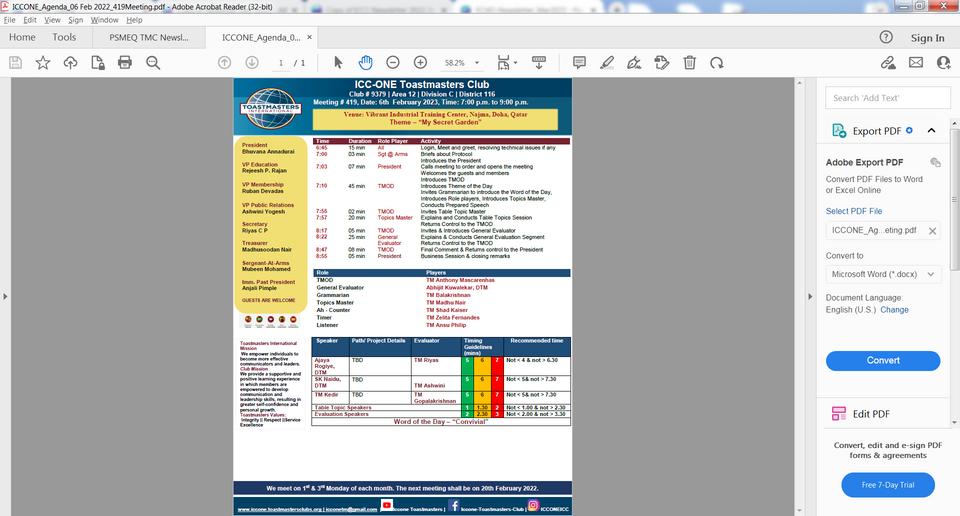
Task: Open the File menu
Action: pos(9,20)
